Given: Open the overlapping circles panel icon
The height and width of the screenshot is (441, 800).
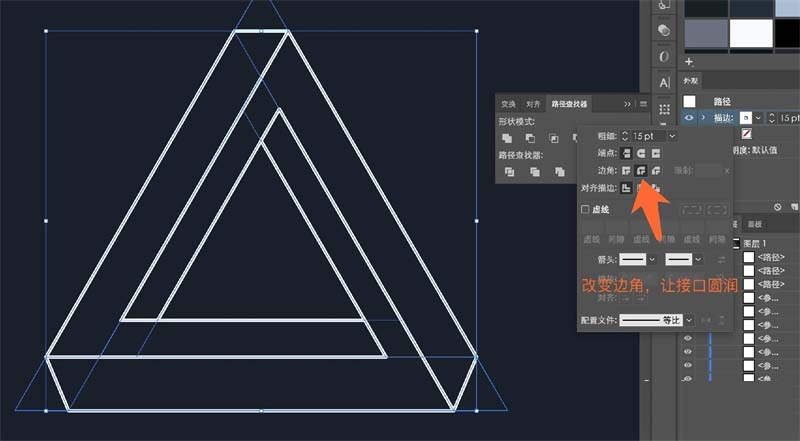Looking at the screenshot, I should 664,30.
